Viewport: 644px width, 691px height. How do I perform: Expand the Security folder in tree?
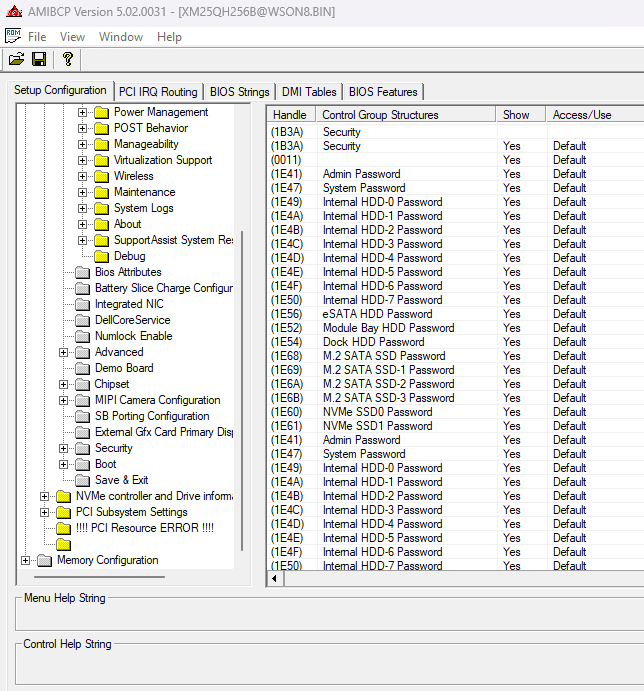[64, 448]
